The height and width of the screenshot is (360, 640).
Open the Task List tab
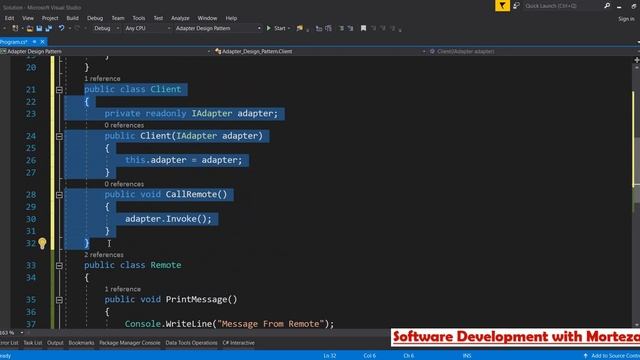click(x=33, y=343)
